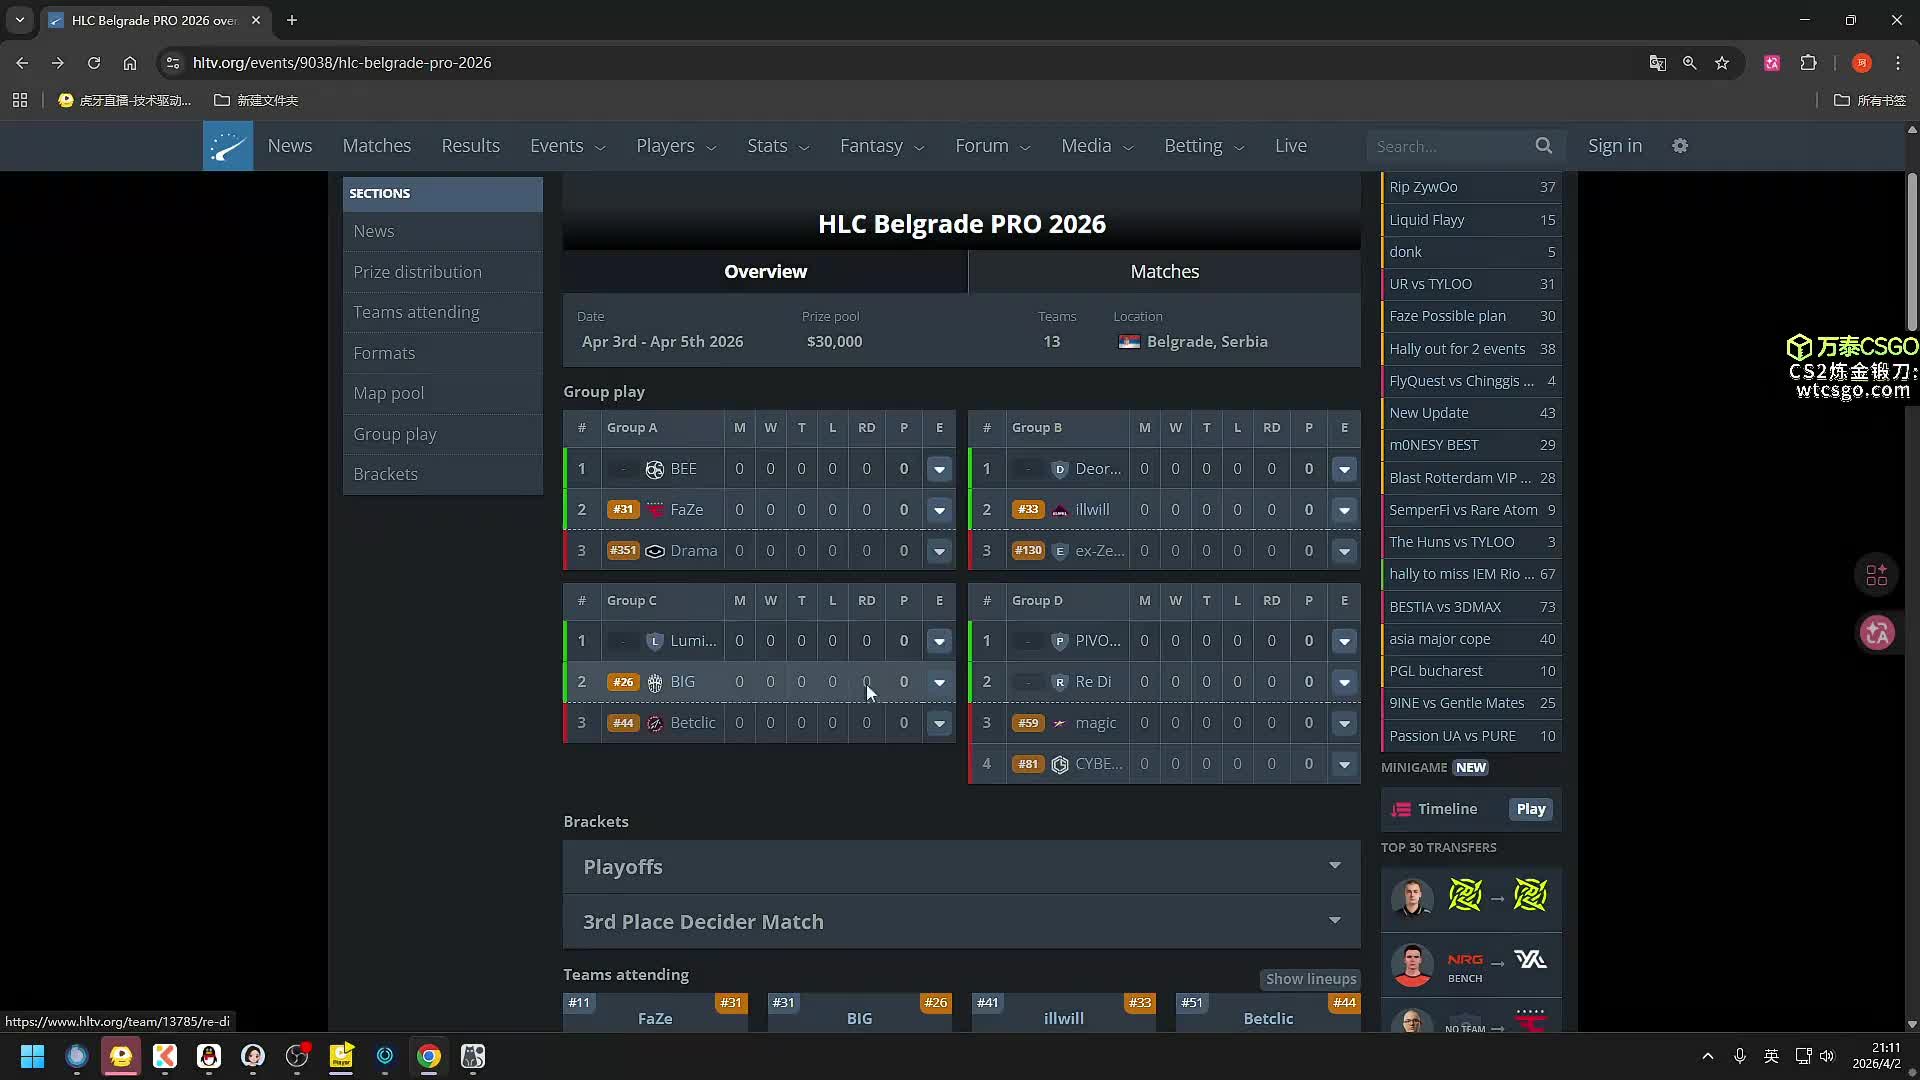The image size is (1920, 1080).
Task: Open the Rip ZywOo forum thread
Action: pyautogui.click(x=1423, y=187)
